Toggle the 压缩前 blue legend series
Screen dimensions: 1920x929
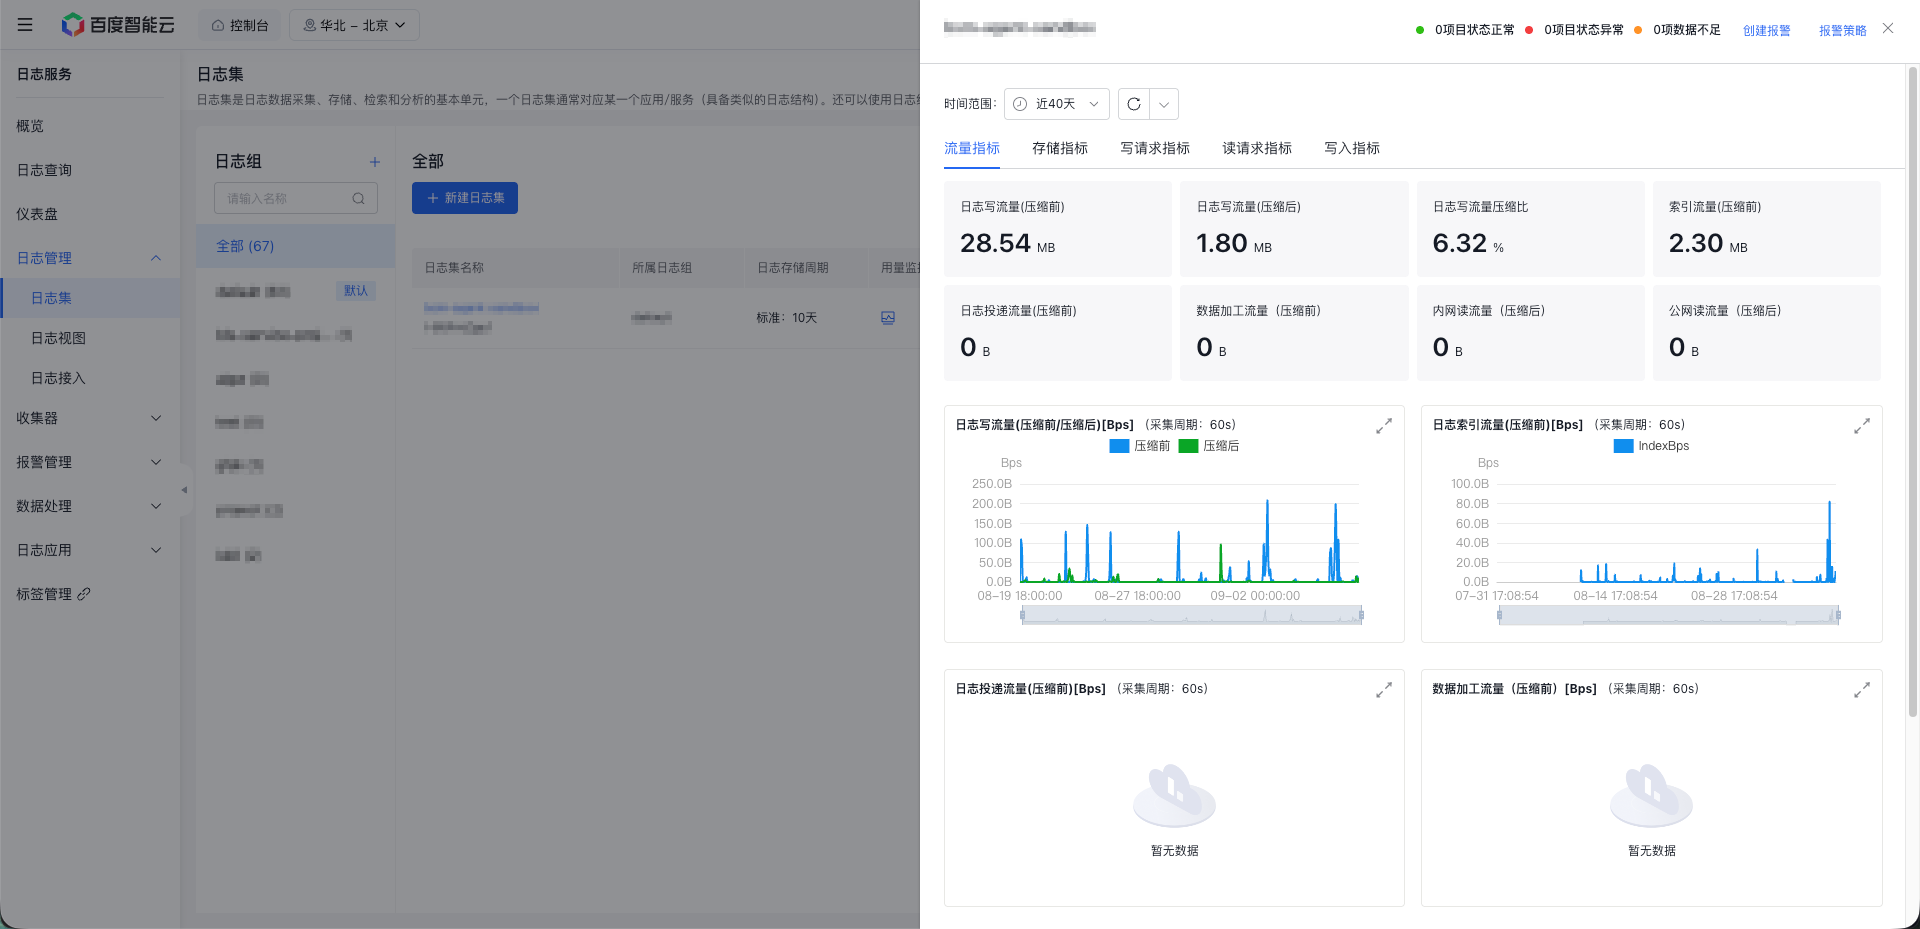1140,446
